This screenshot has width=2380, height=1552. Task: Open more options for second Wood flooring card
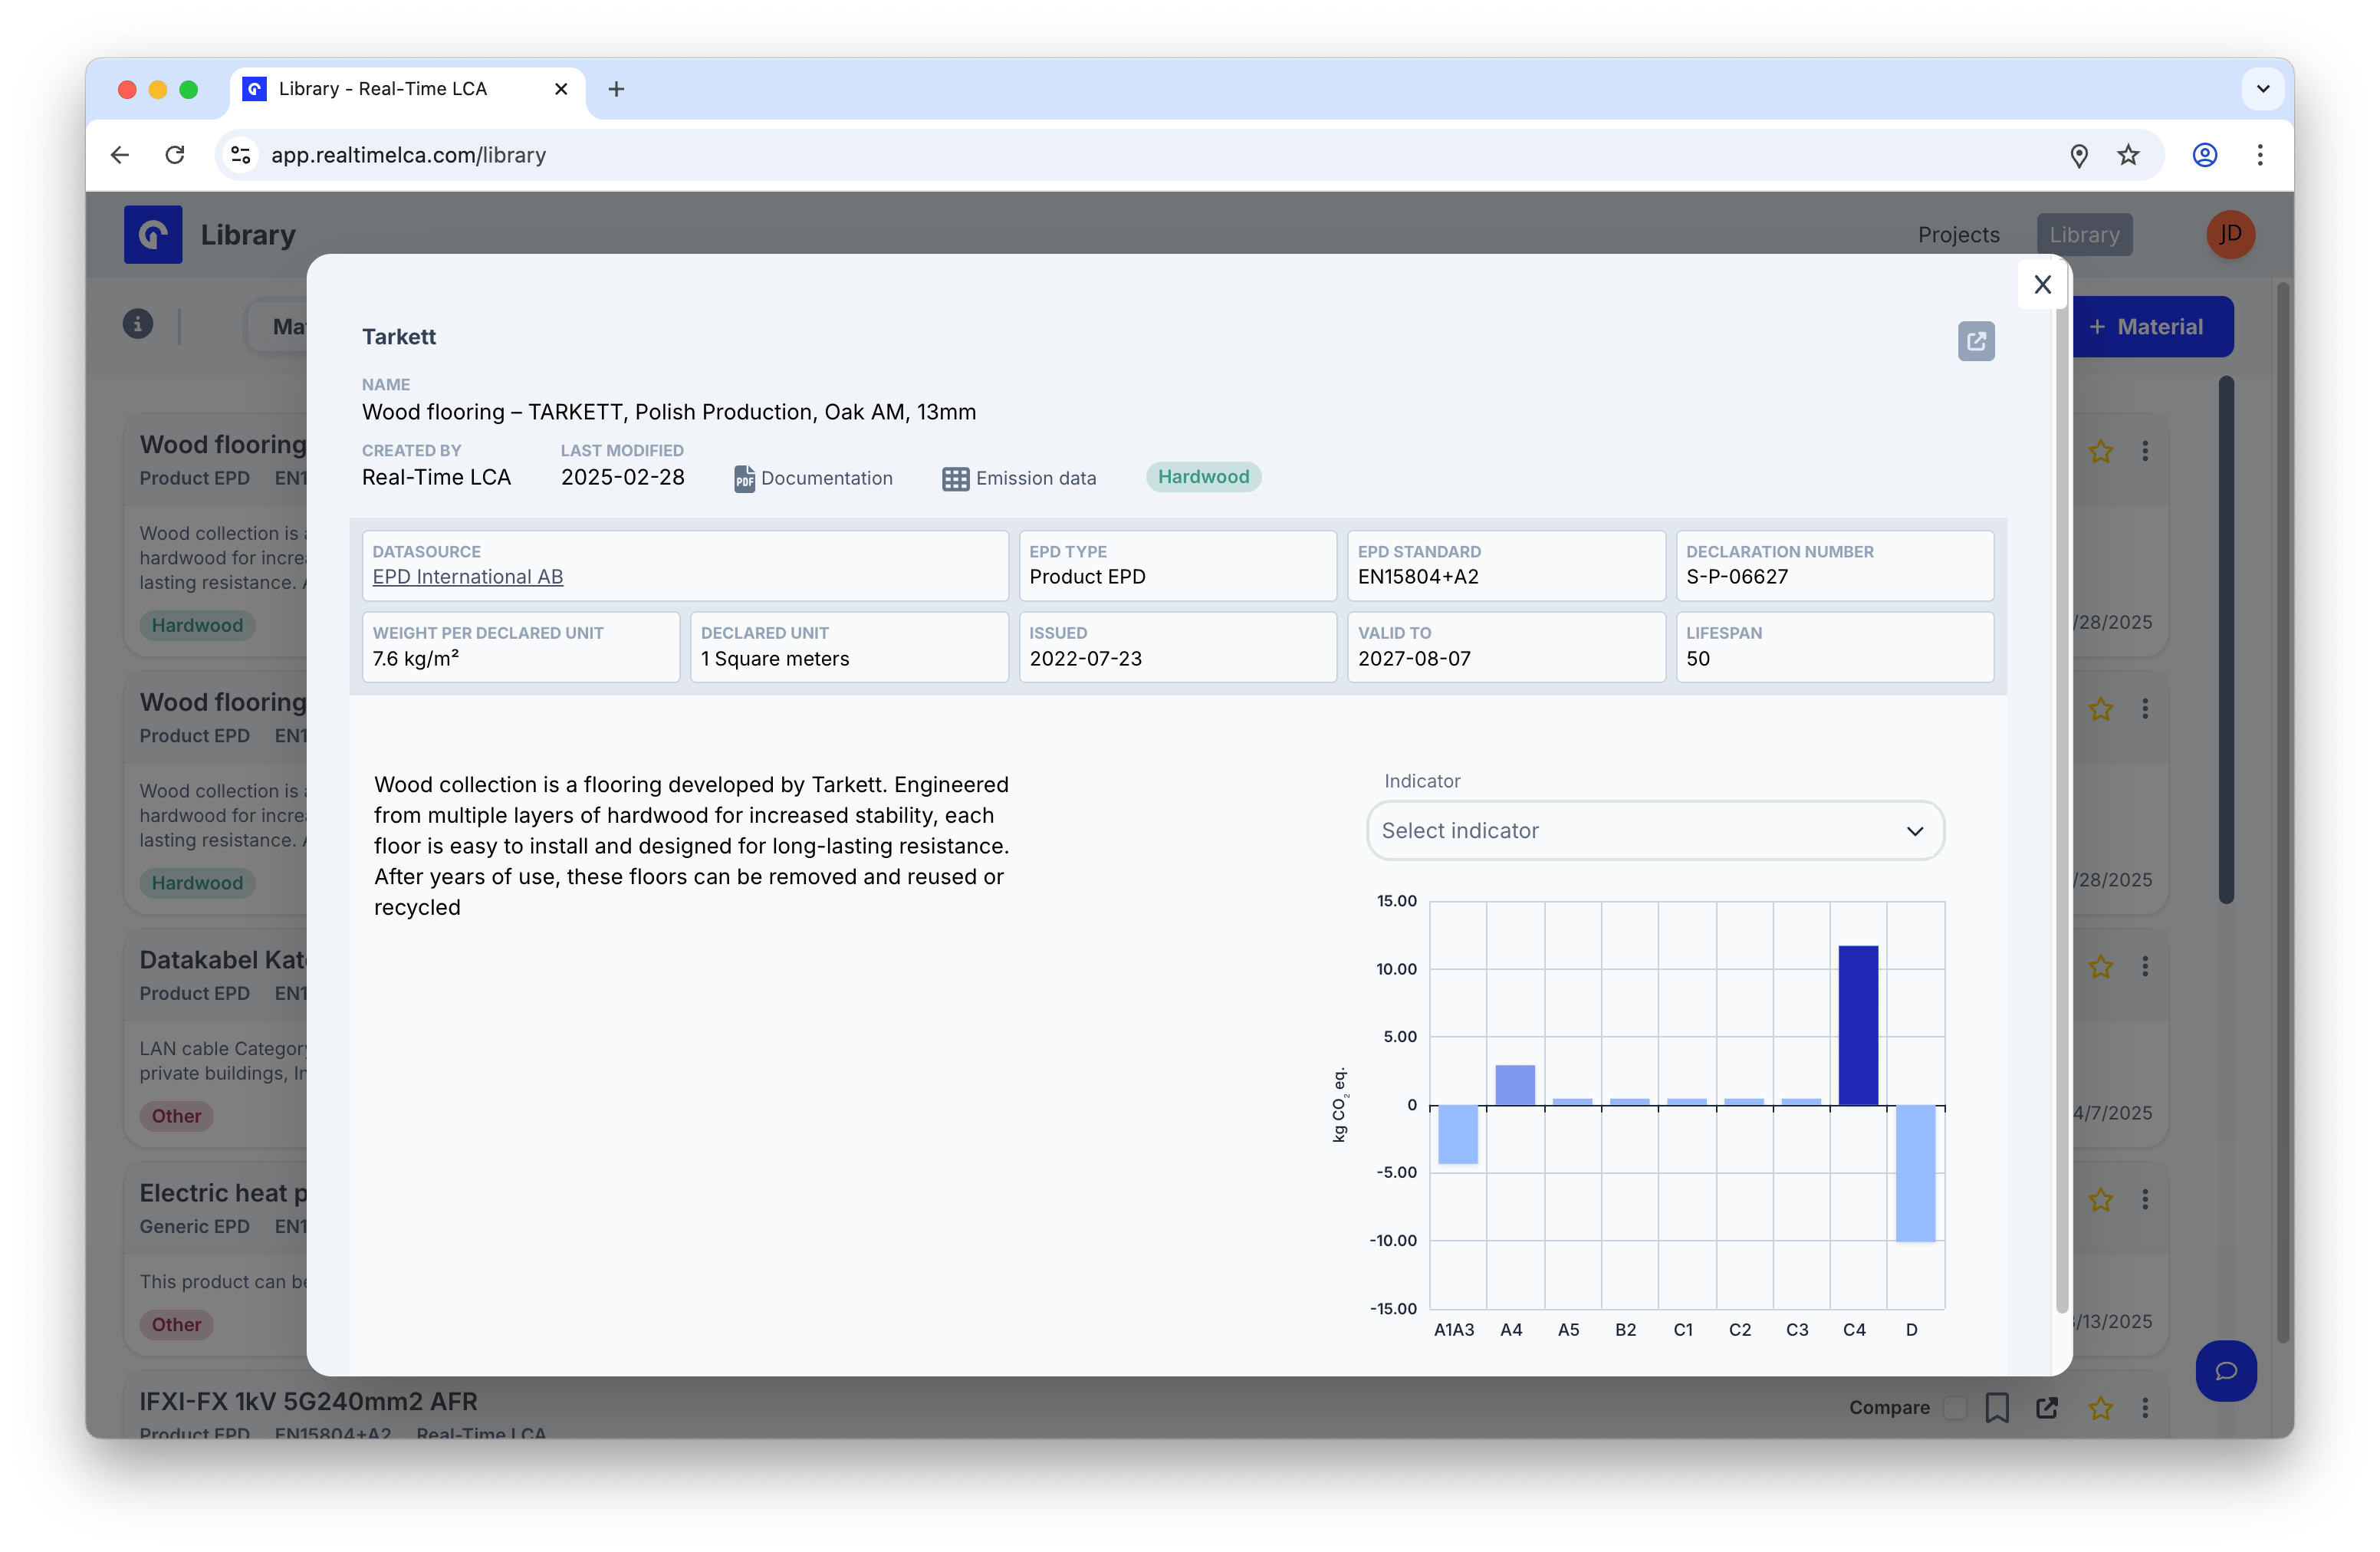tap(2145, 709)
